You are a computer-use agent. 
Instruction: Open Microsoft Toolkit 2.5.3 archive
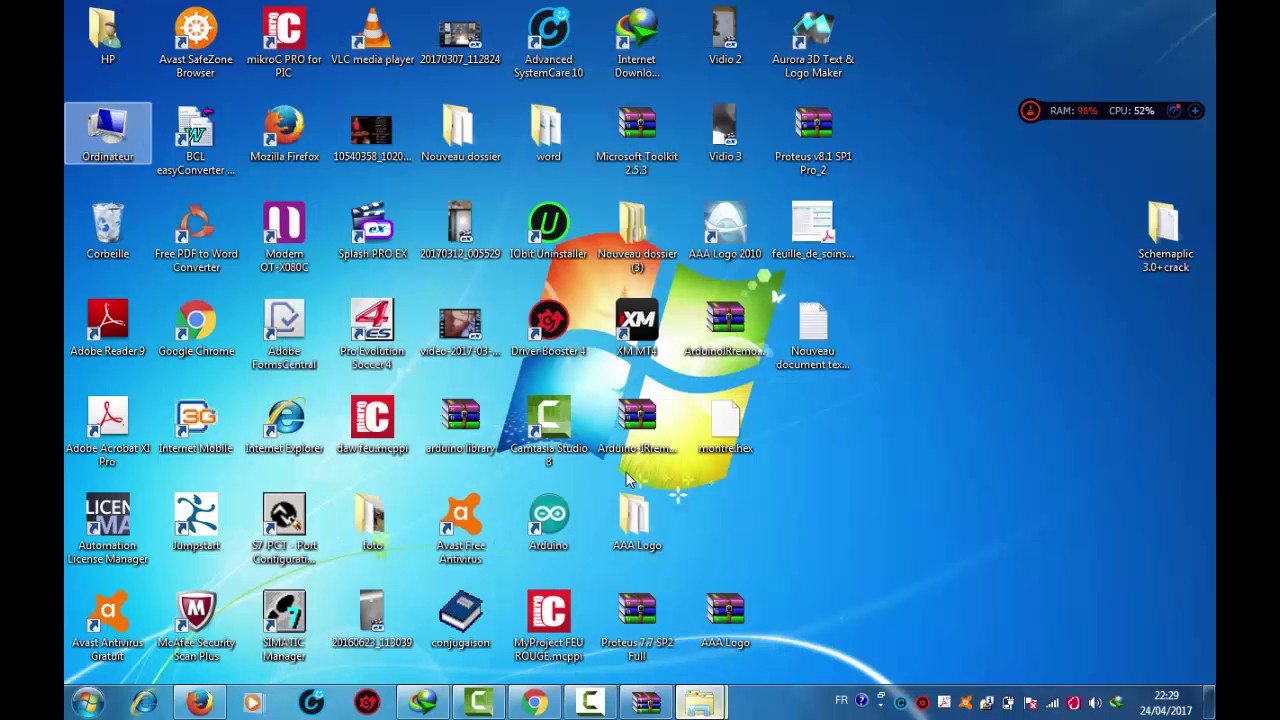click(x=637, y=140)
